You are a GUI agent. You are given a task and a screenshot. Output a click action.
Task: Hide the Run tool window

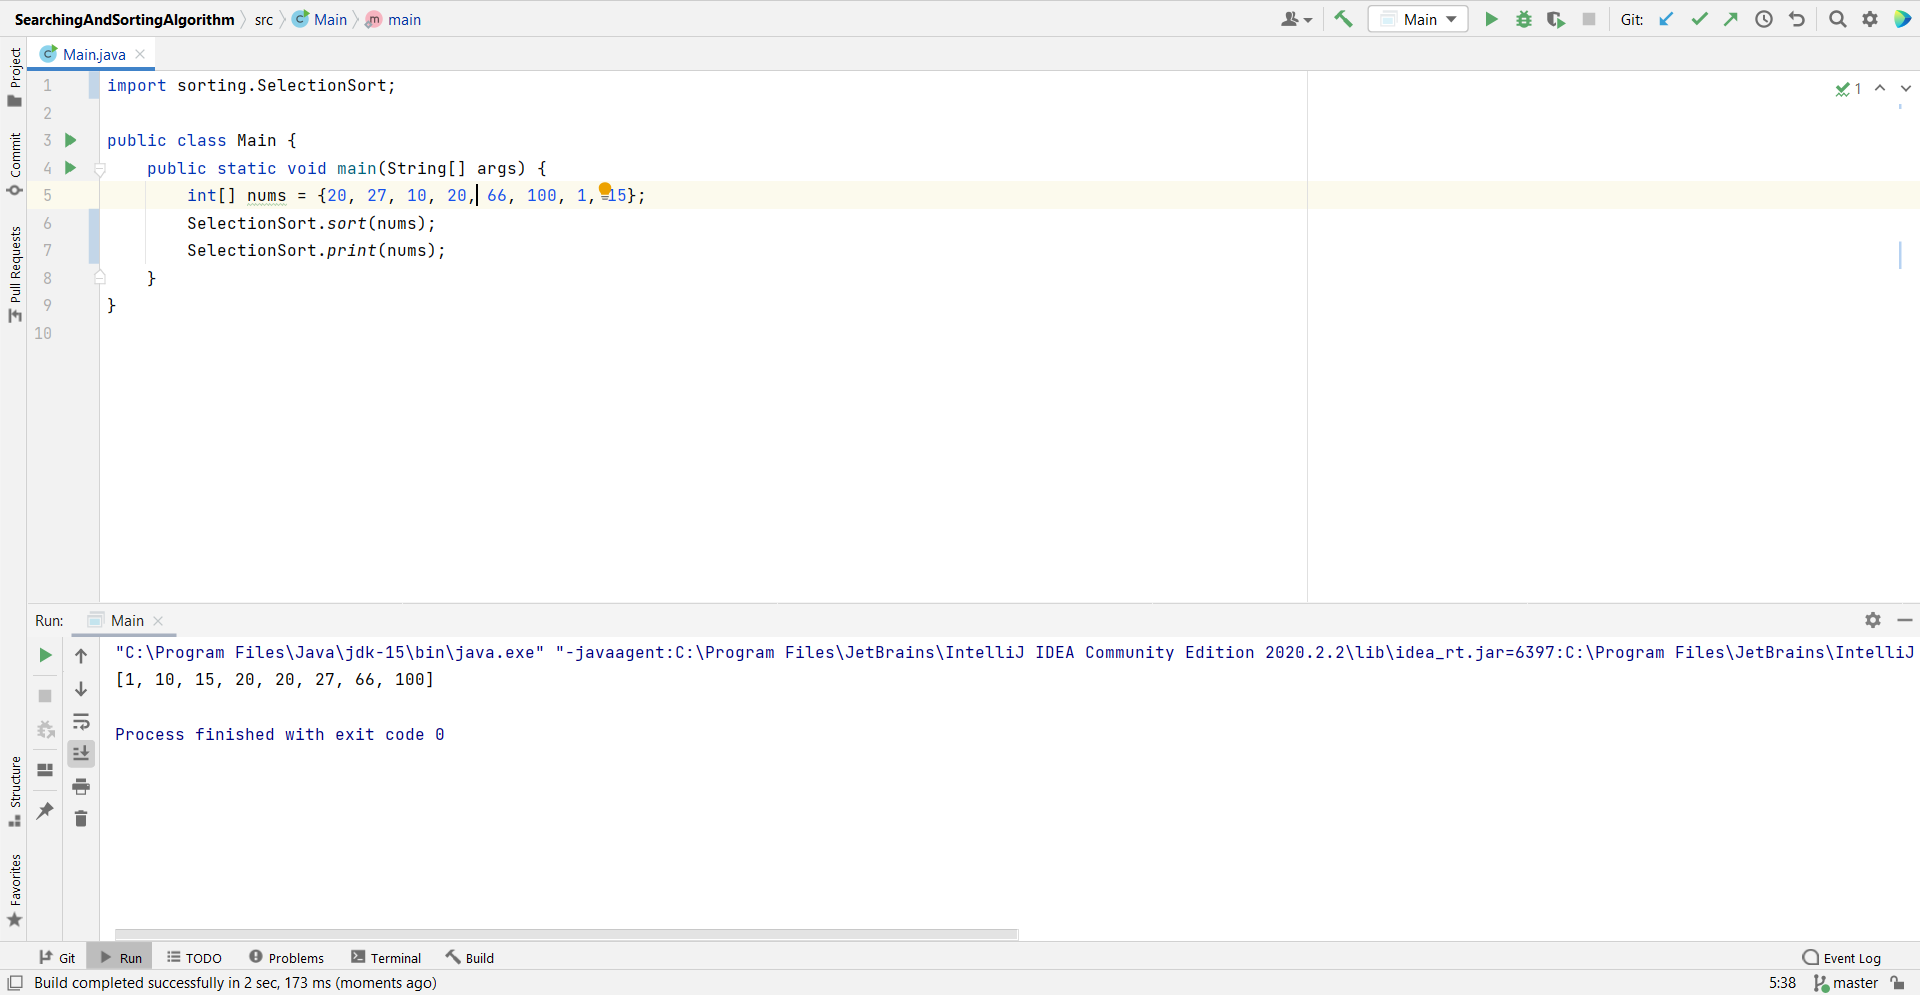point(1905,620)
